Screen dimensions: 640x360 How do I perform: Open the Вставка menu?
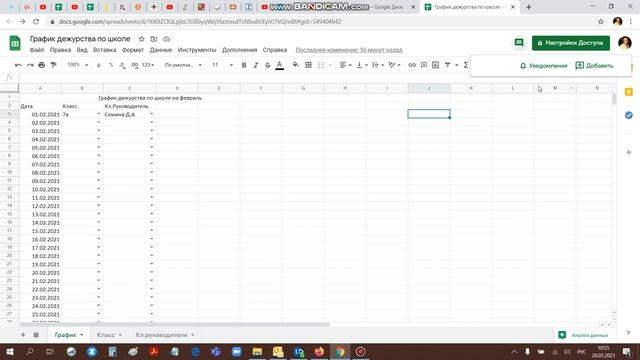coord(104,50)
